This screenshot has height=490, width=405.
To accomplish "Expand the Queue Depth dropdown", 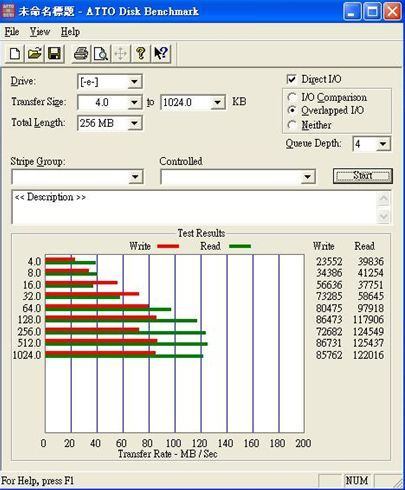I will pos(383,144).
